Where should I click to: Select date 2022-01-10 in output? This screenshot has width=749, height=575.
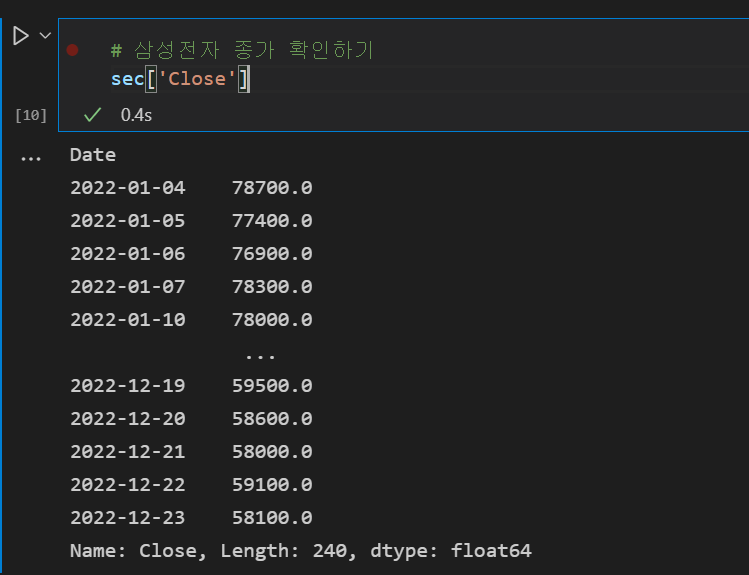coord(128,319)
